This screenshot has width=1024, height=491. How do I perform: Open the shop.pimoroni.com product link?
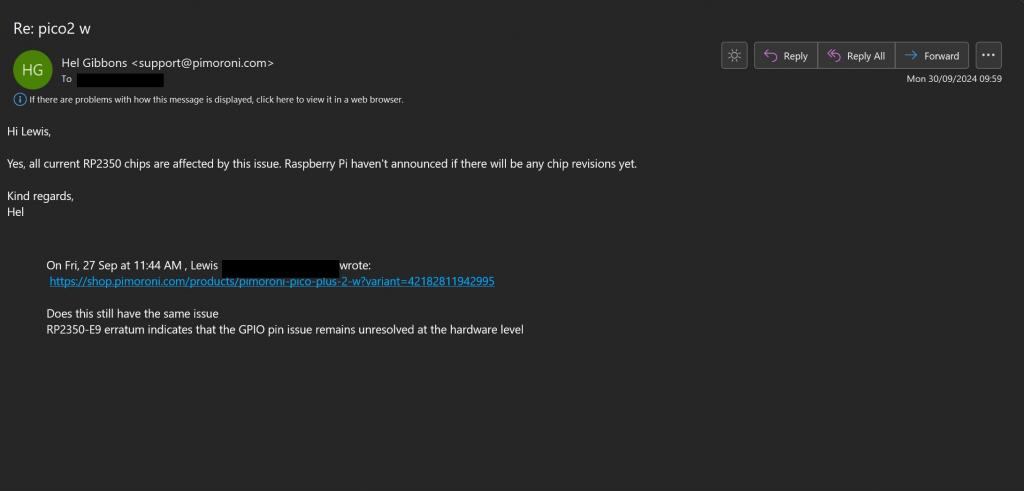coord(272,282)
